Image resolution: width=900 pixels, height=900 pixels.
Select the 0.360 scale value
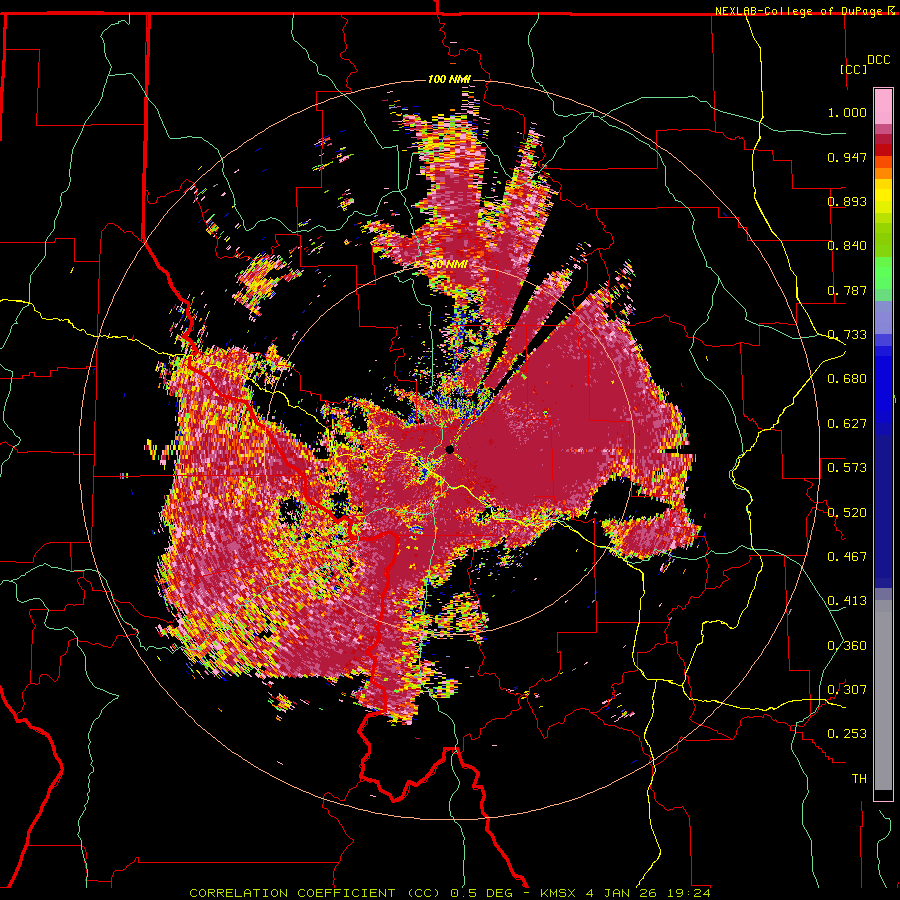[x=847, y=645]
